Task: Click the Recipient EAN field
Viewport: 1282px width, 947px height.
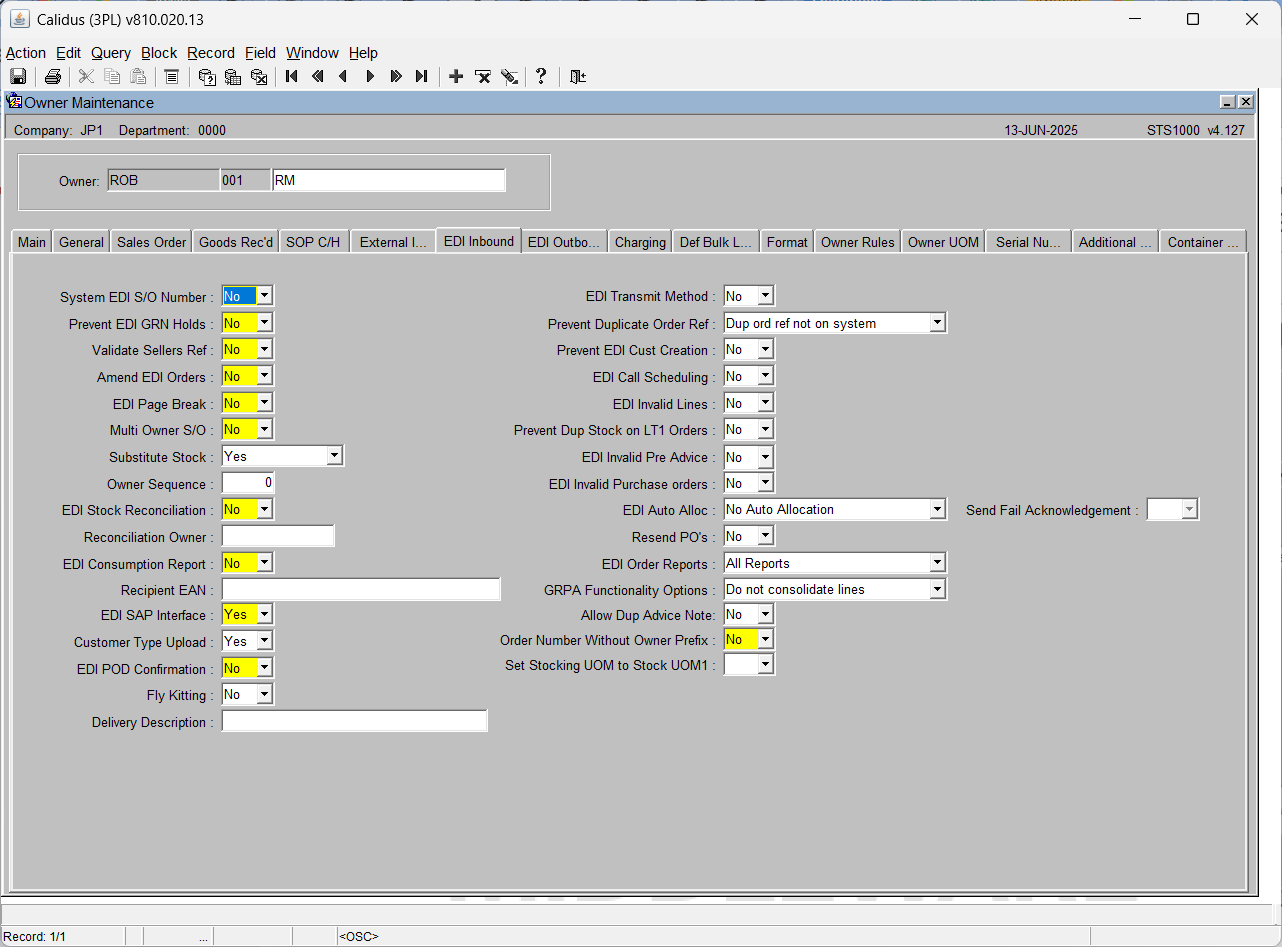Action: [x=361, y=590]
